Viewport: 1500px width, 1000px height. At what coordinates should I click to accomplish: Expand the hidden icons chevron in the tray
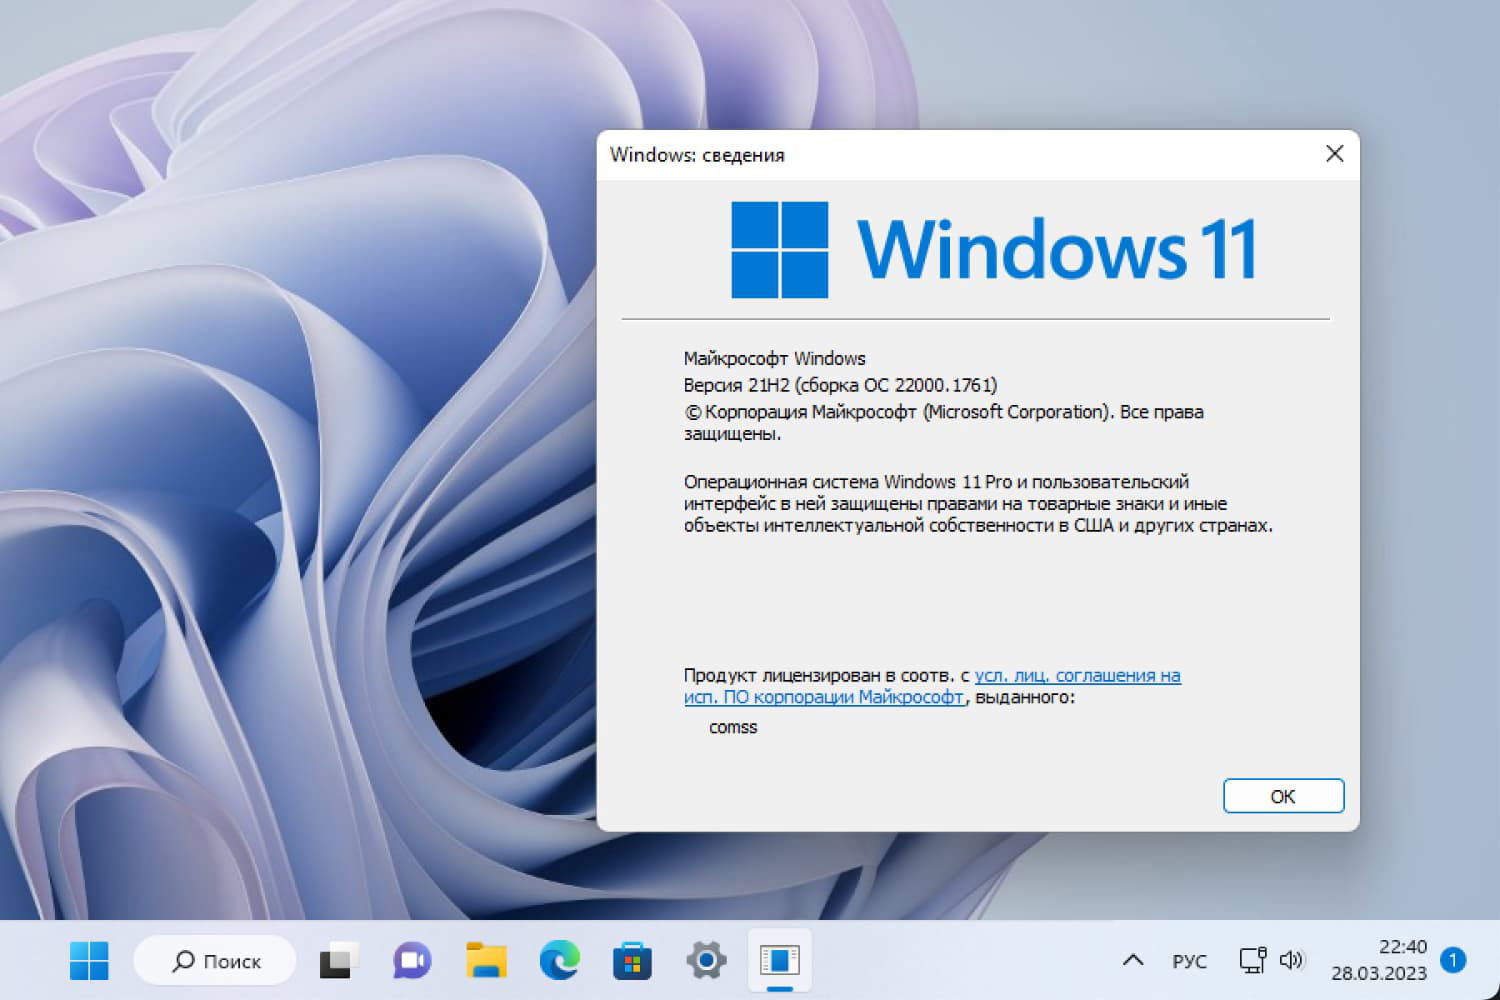[x=1132, y=960]
